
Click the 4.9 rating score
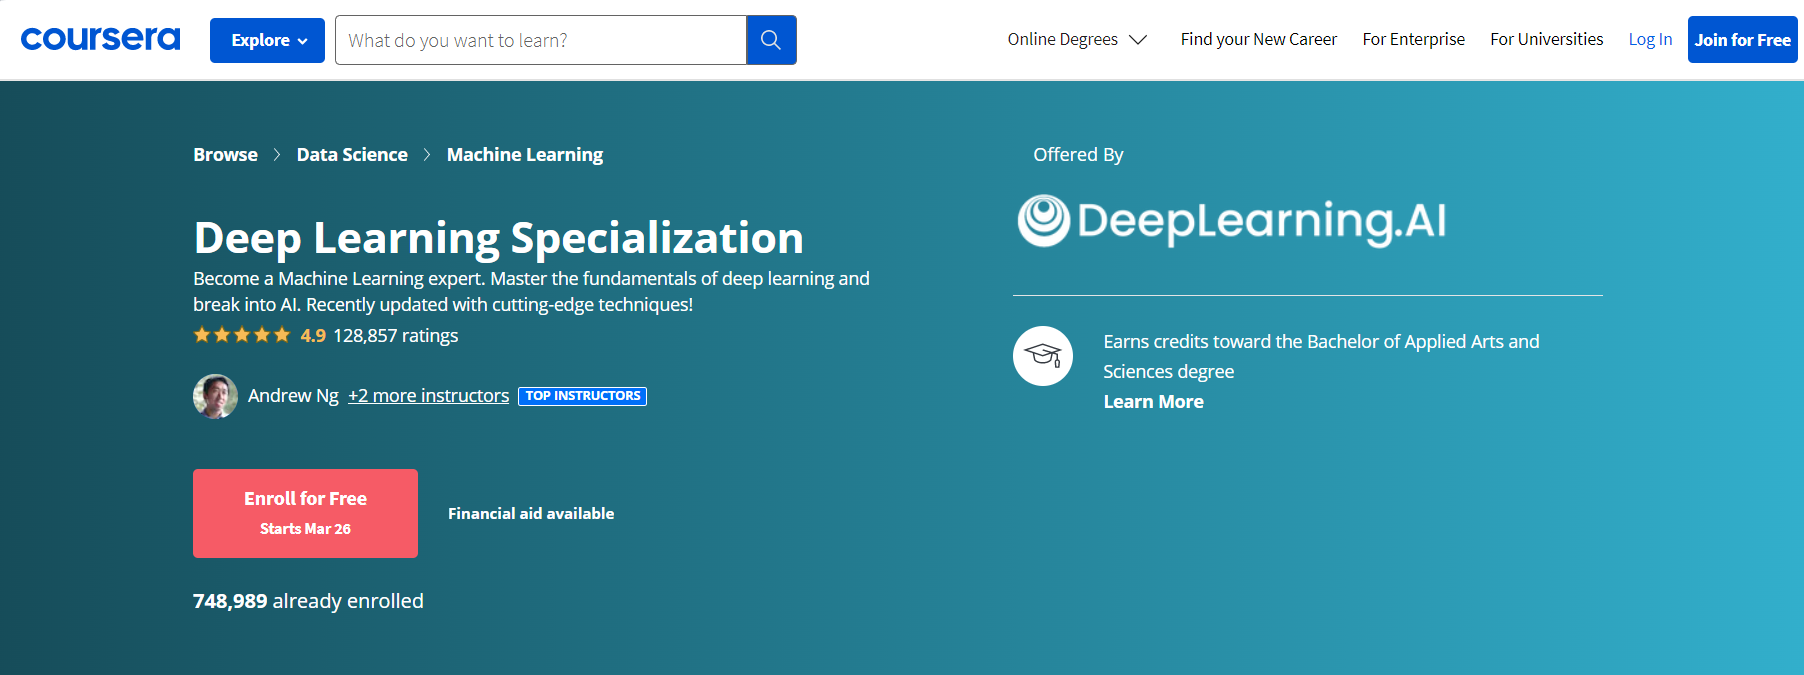(313, 336)
